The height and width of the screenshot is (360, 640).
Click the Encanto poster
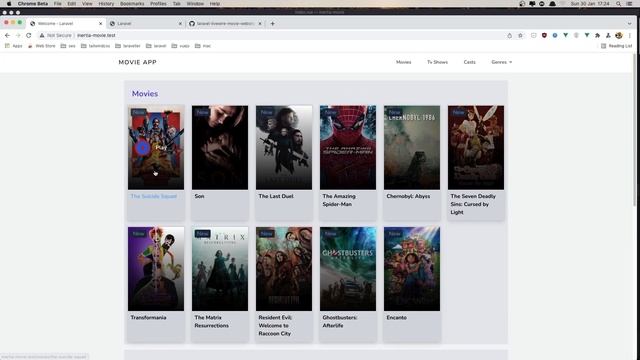click(x=412, y=269)
